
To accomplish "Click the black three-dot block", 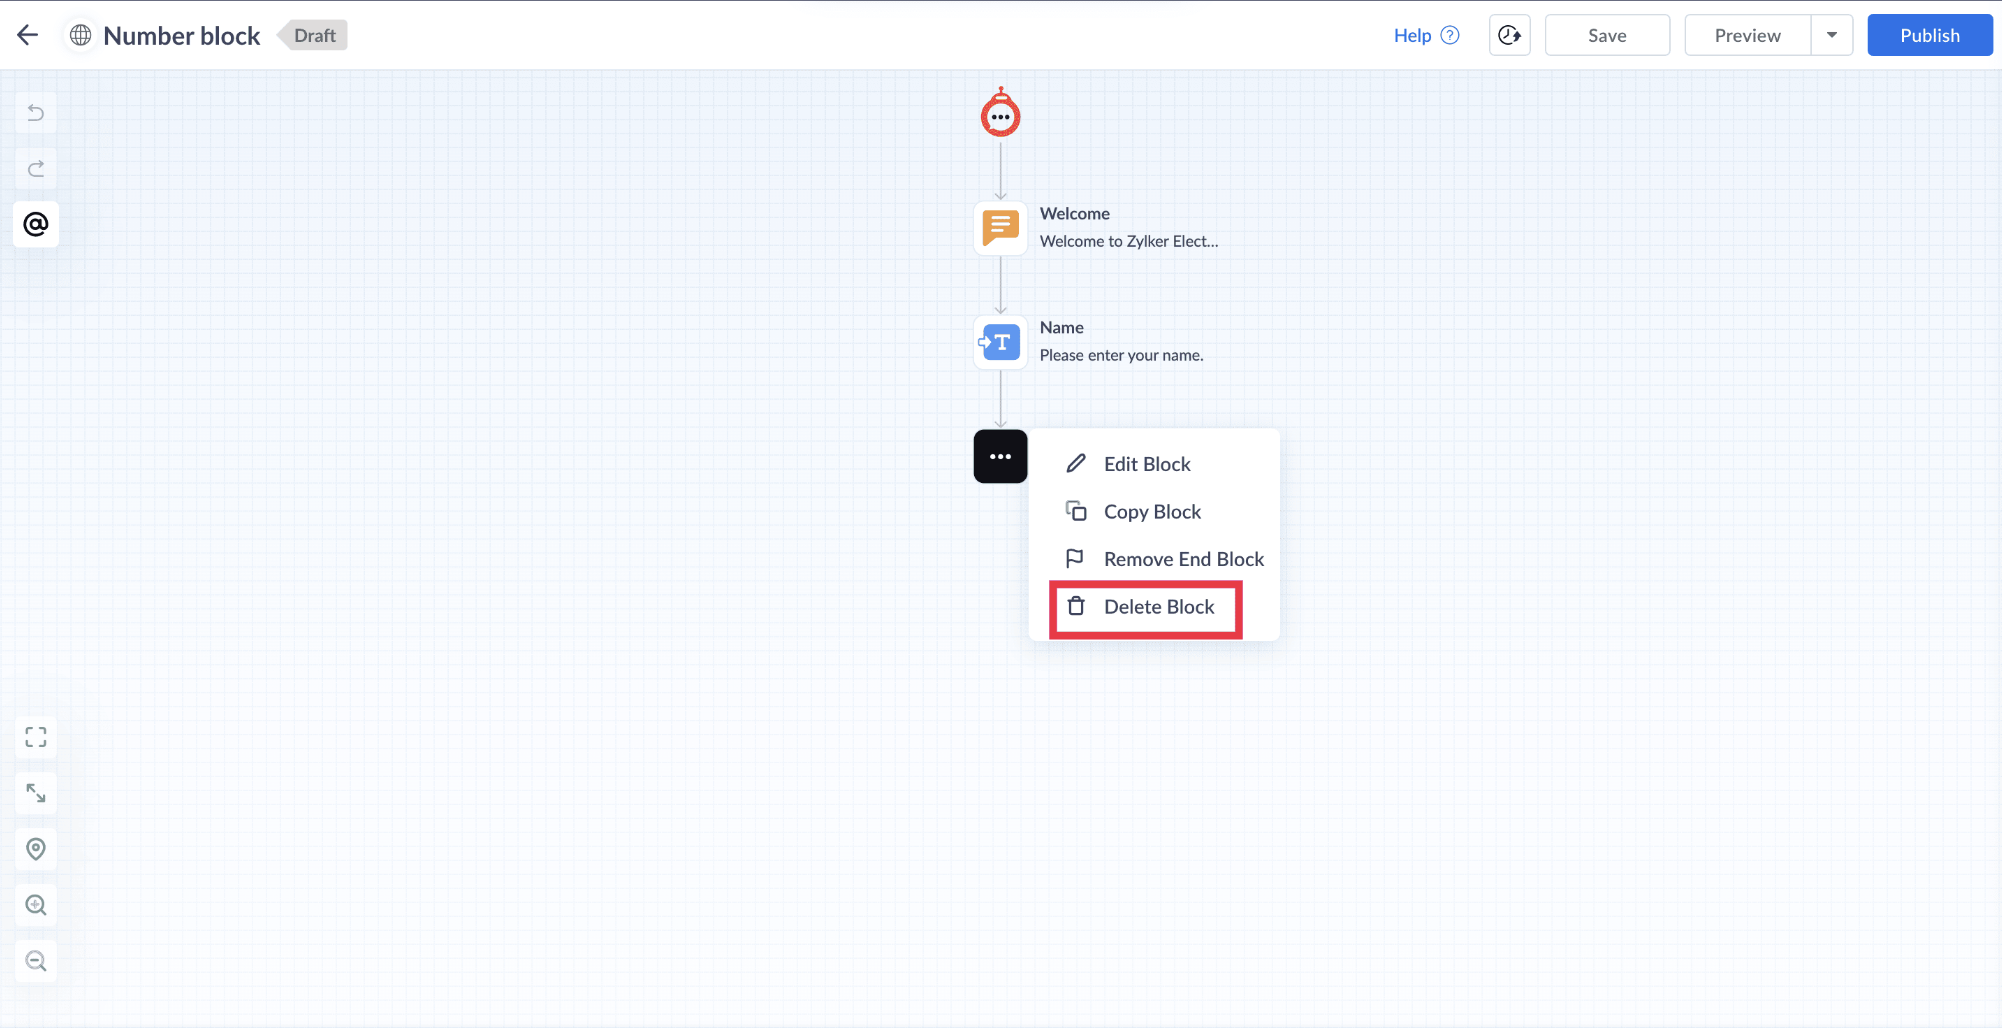I will pos(1000,456).
